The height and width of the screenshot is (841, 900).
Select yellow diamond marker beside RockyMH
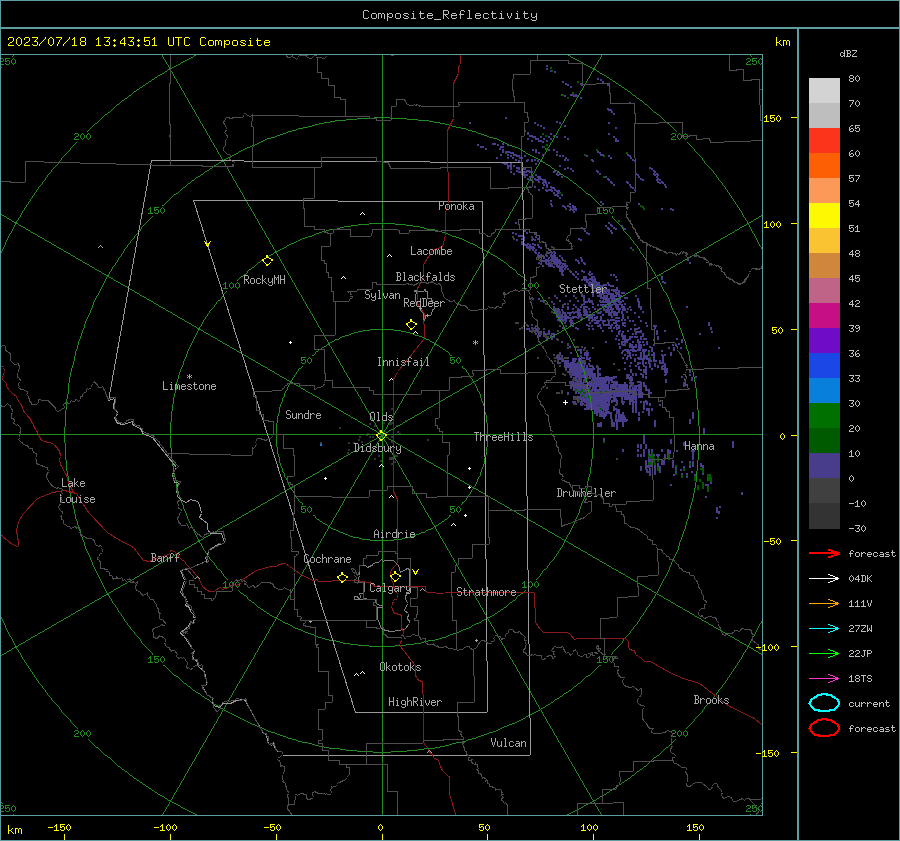click(x=267, y=261)
